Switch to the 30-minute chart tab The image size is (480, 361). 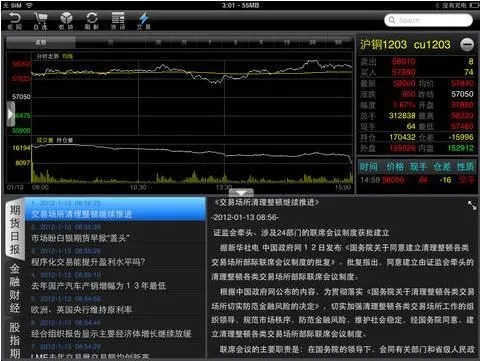click(312, 43)
